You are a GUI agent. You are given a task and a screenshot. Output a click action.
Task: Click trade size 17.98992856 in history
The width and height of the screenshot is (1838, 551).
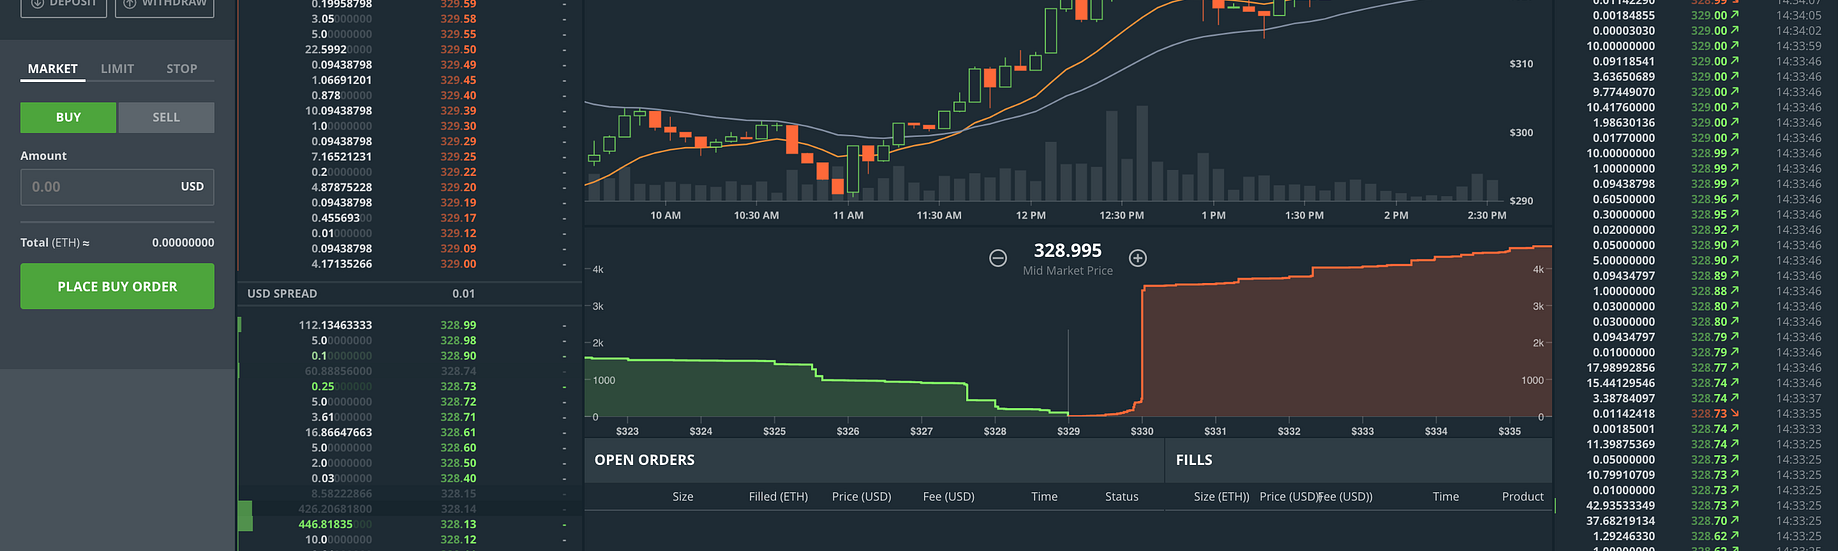(1620, 368)
